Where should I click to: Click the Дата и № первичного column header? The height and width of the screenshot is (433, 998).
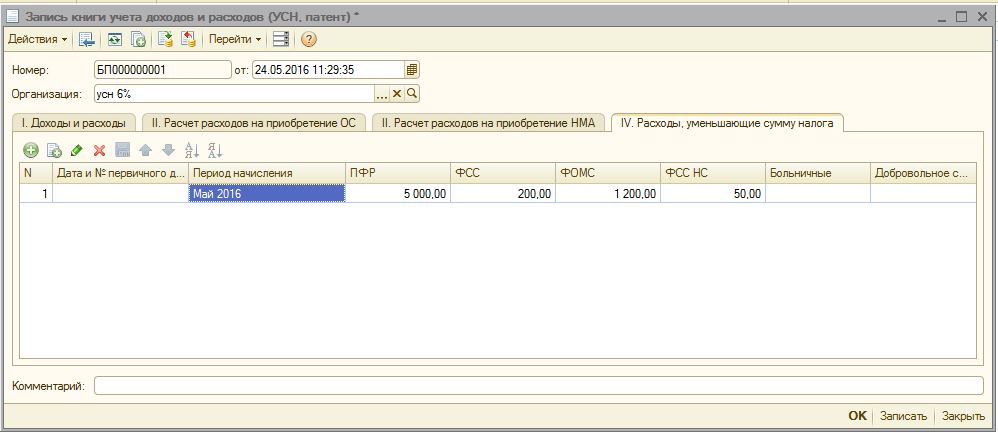120,173
